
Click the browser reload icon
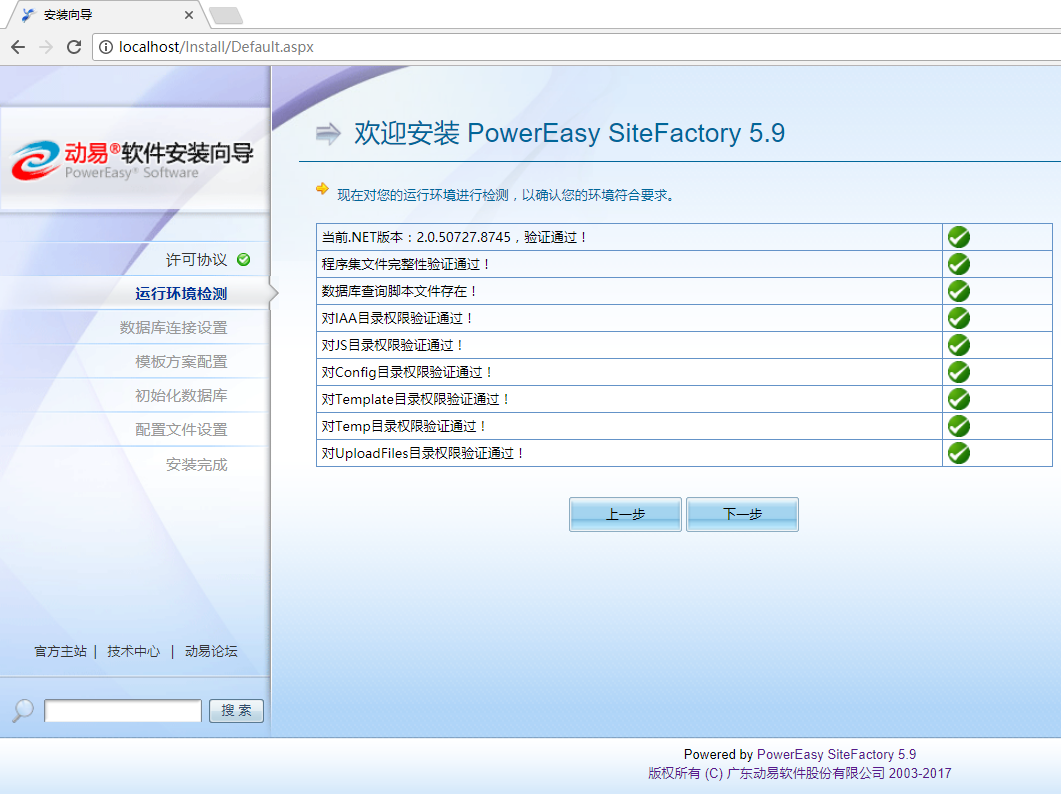click(x=73, y=47)
